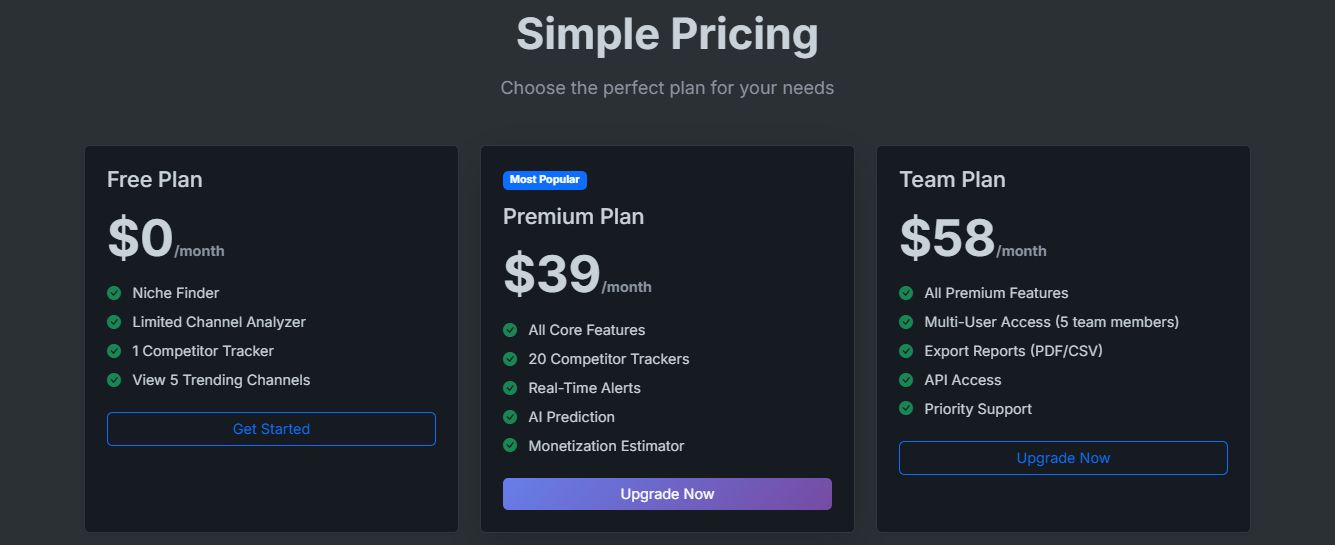Click the check icon beside Multi-User Access
Screen dimensions: 1335x545
click(906, 322)
